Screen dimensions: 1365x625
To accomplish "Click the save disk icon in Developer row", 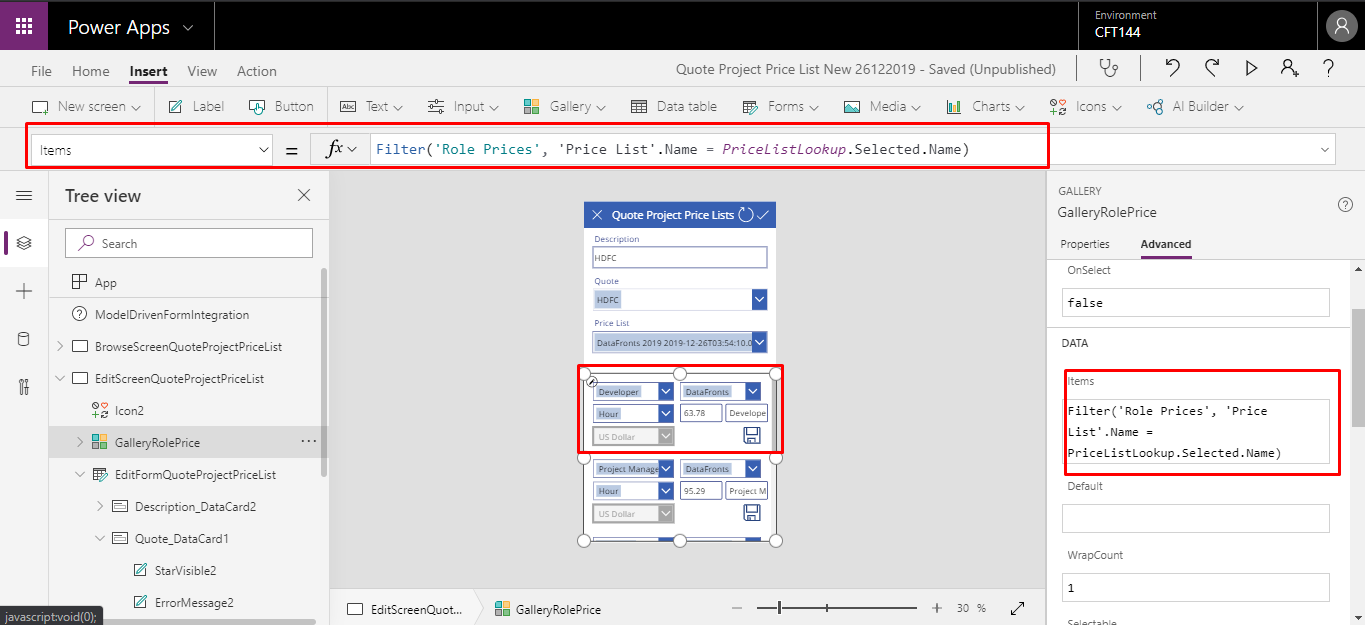I will click(x=752, y=436).
